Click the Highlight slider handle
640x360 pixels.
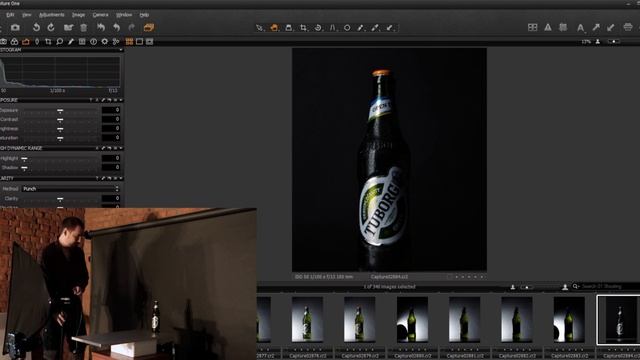click(x=24, y=159)
